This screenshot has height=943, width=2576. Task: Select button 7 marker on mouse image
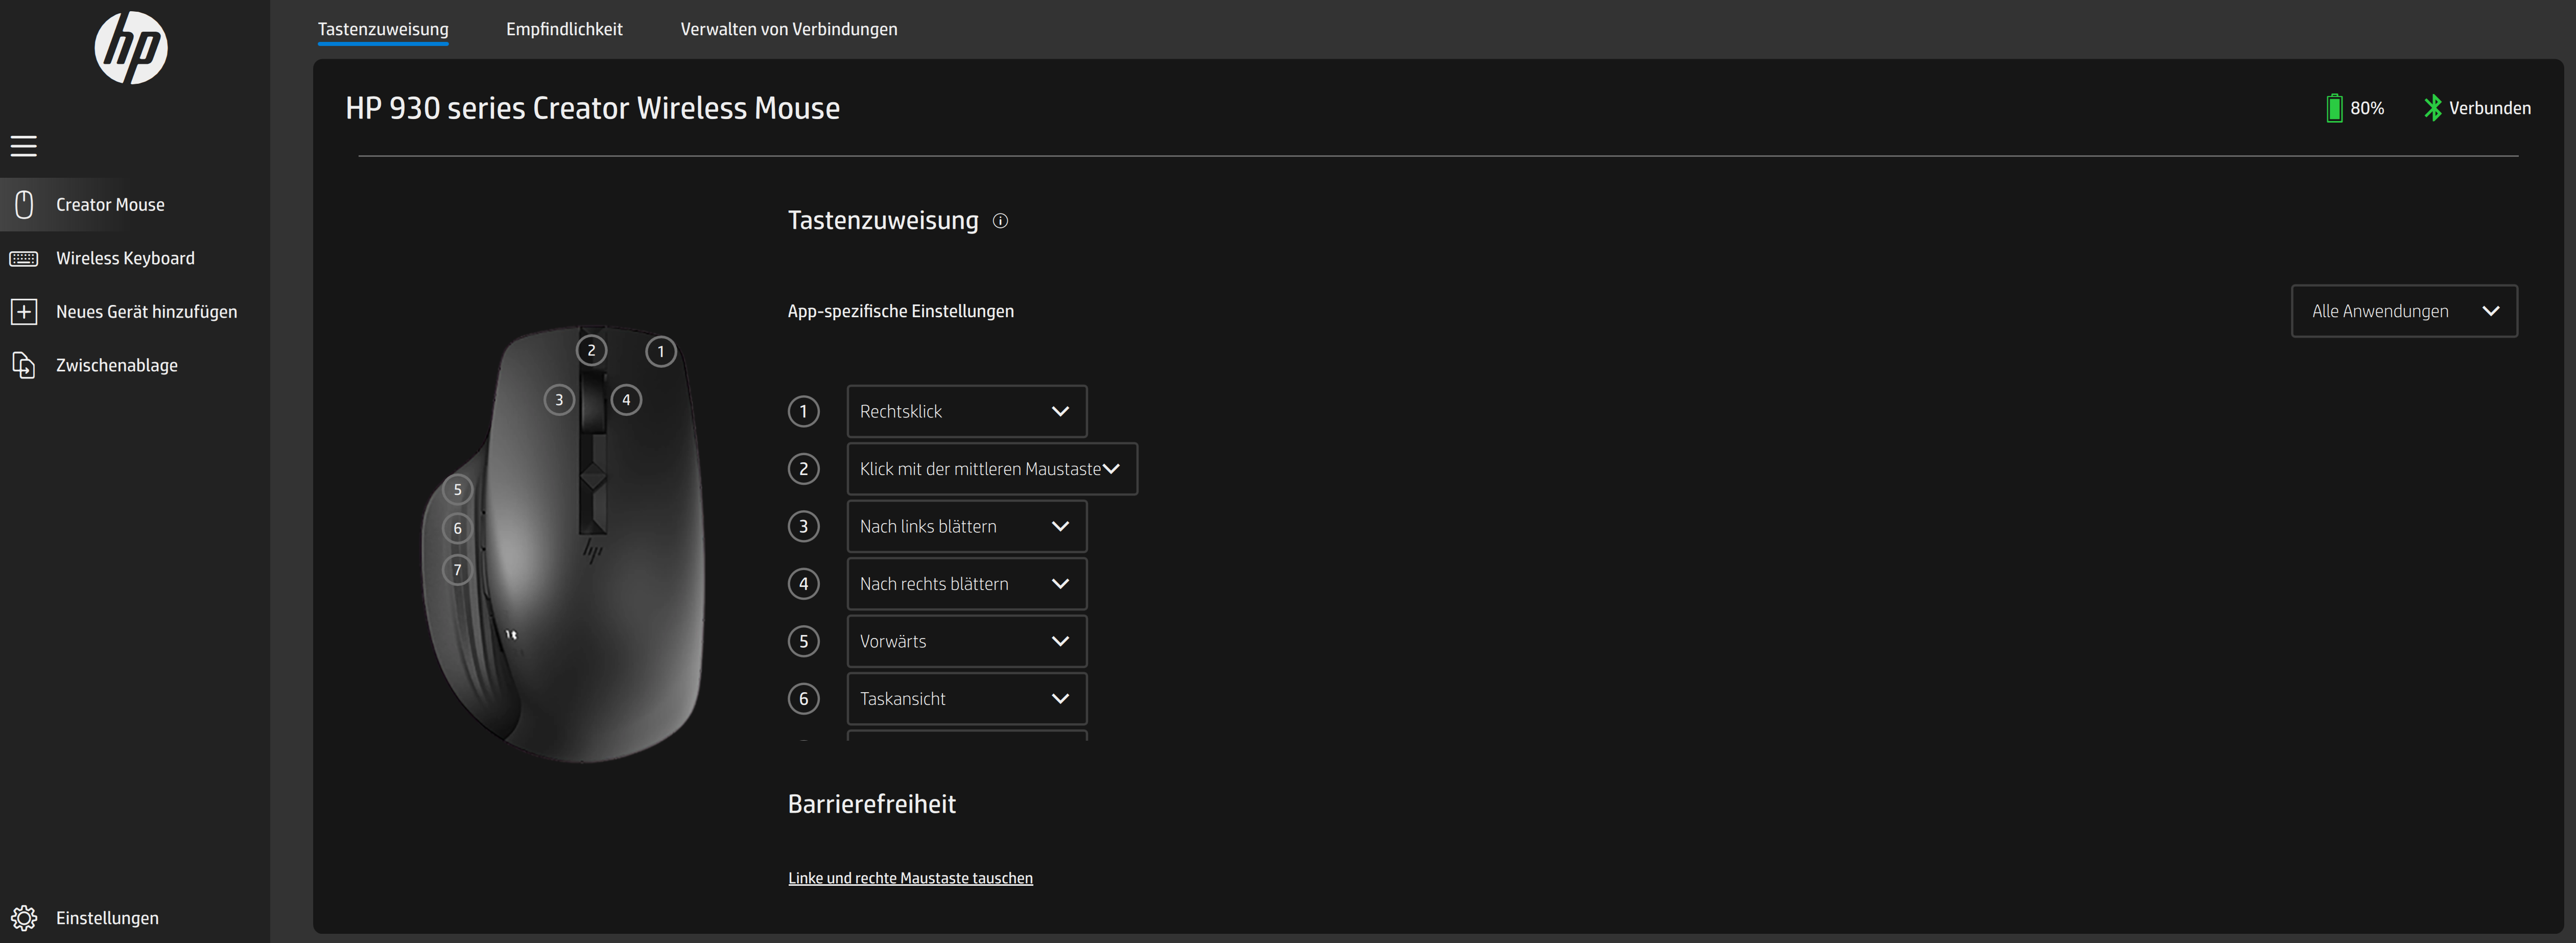(458, 570)
